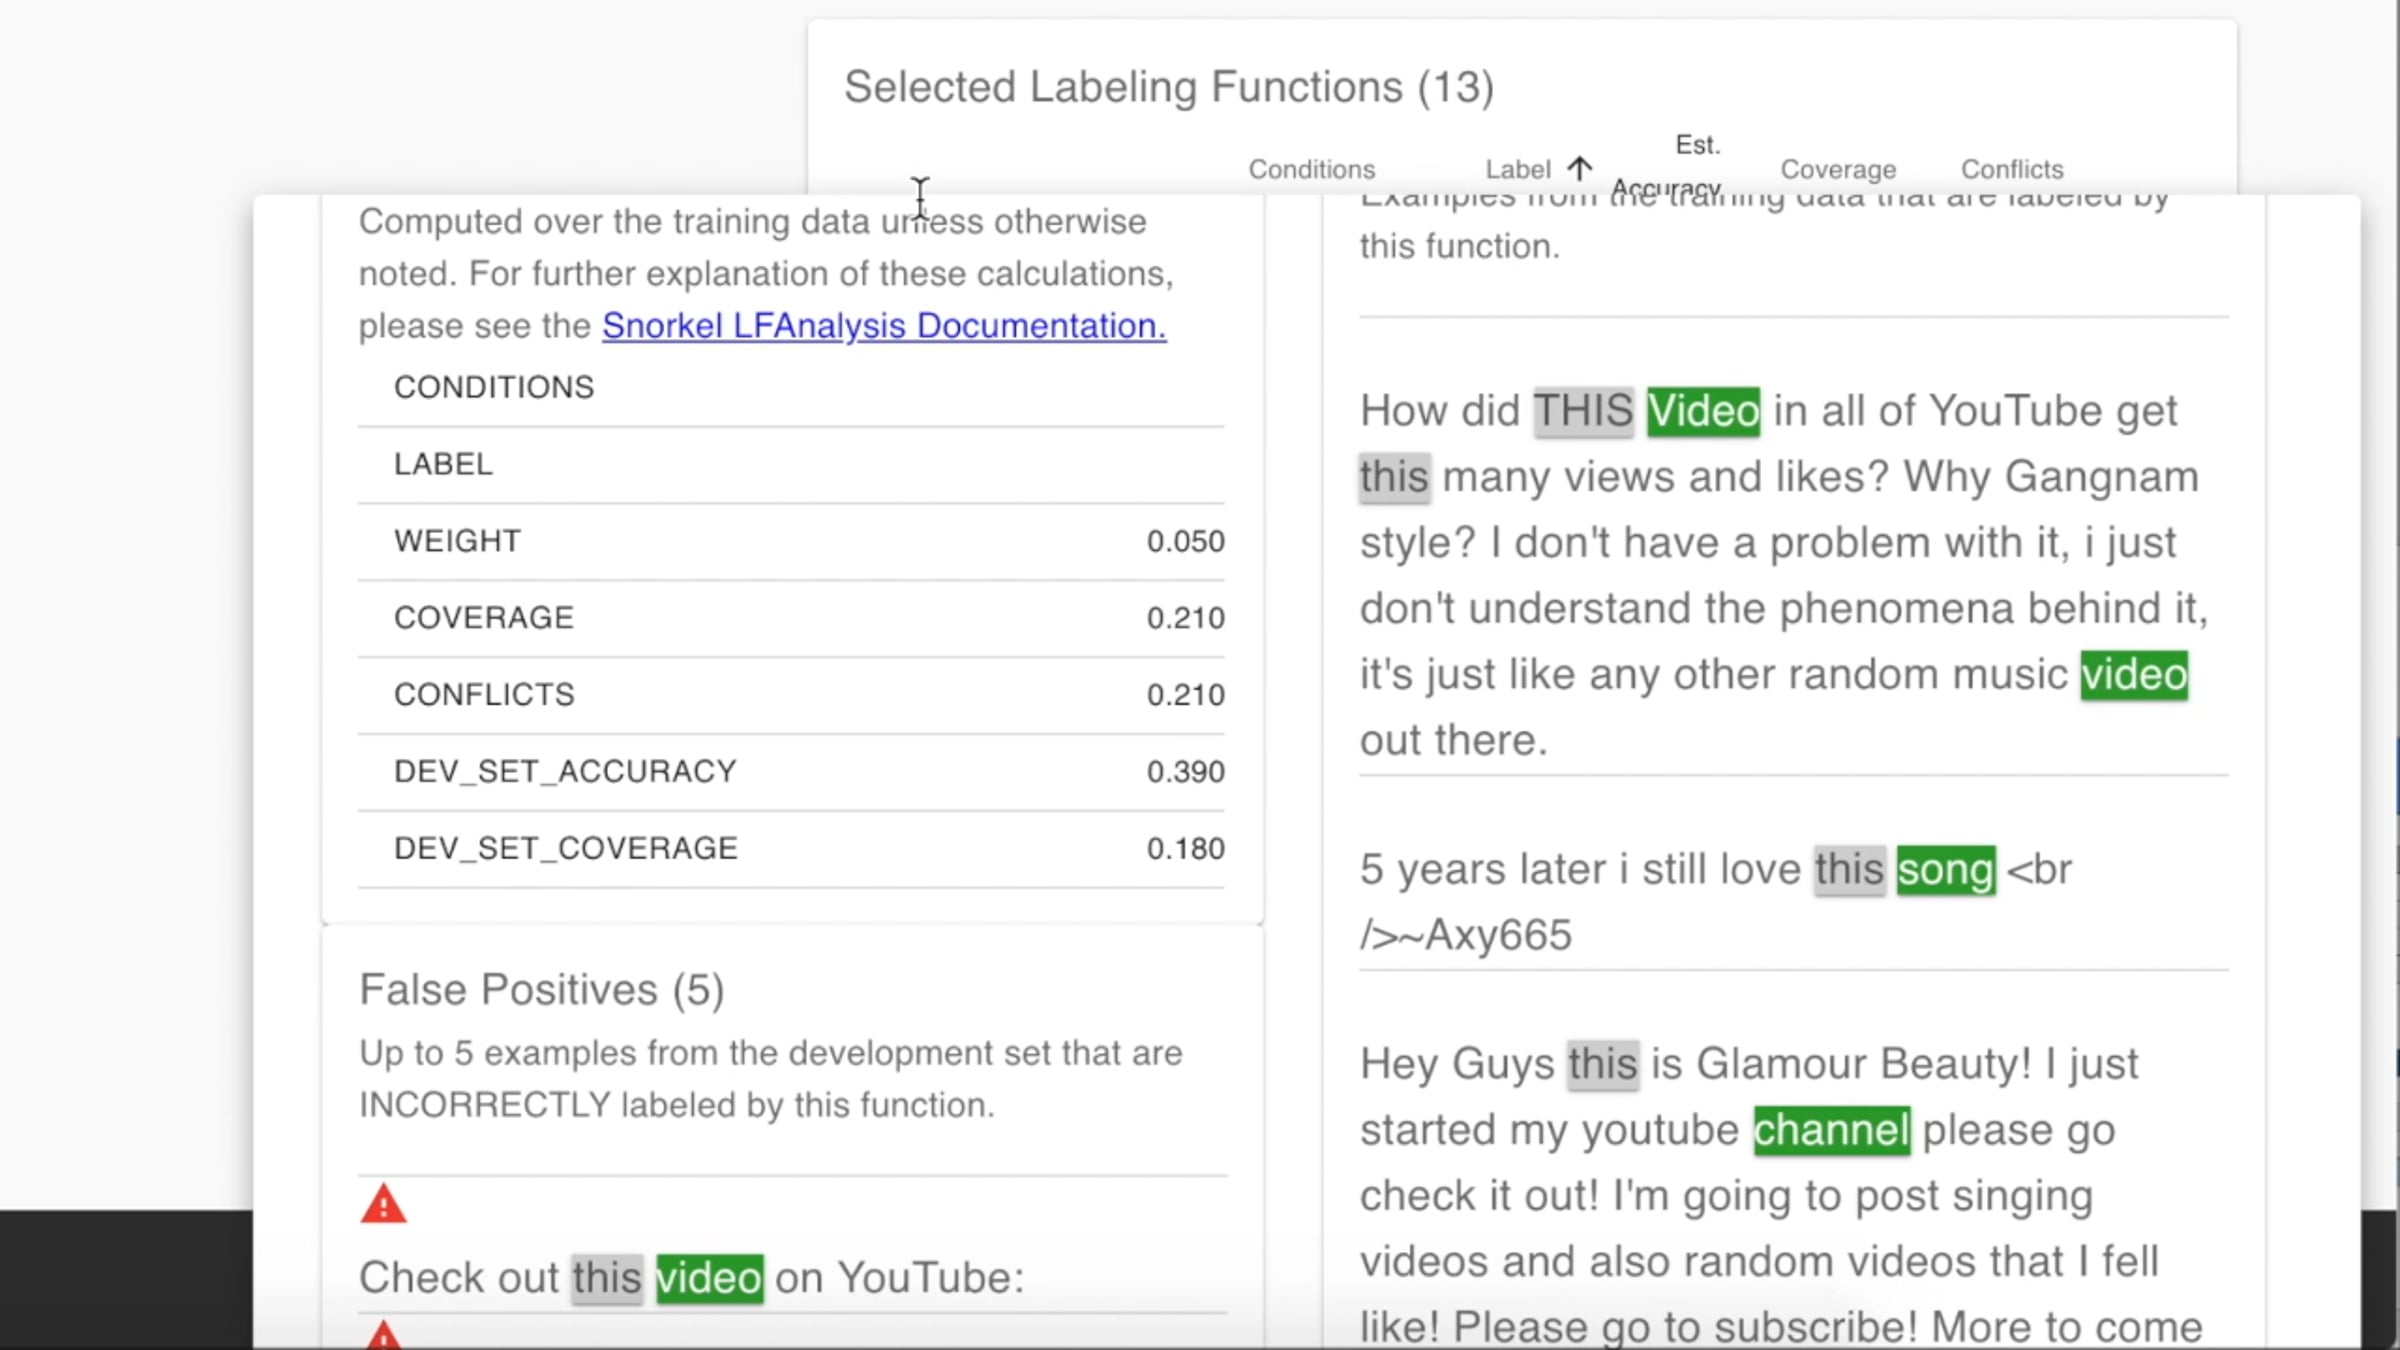
Task: Click the red warning icon above 'Check out this video'
Action: coord(383,1204)
